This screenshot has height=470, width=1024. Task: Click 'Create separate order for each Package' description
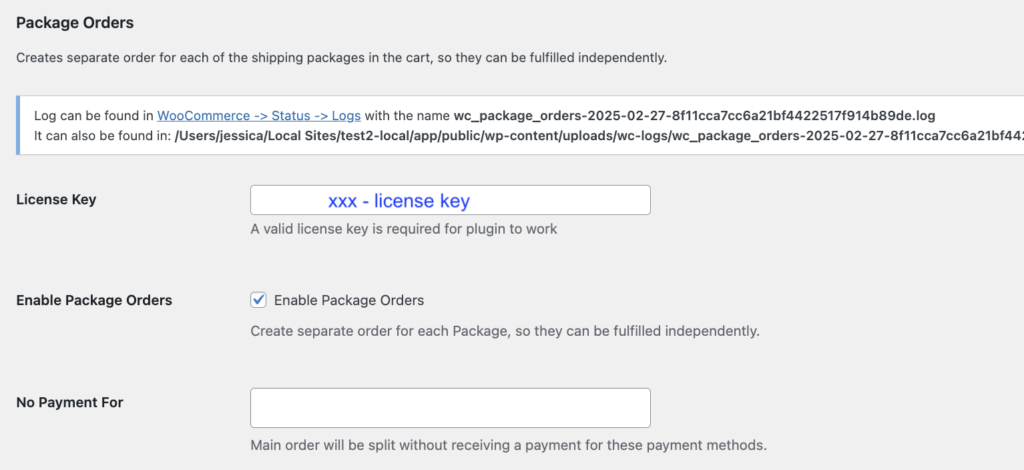click(504, 330)
